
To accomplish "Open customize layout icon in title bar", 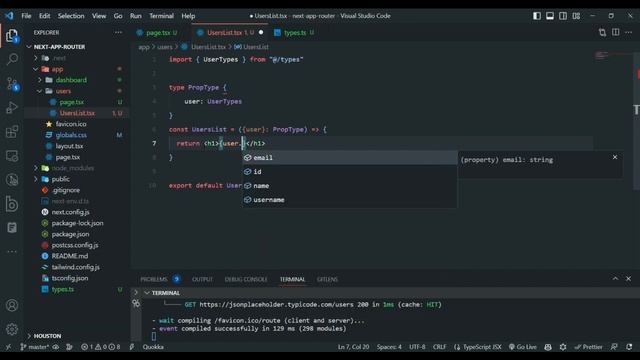I will [x=576, y=16].
